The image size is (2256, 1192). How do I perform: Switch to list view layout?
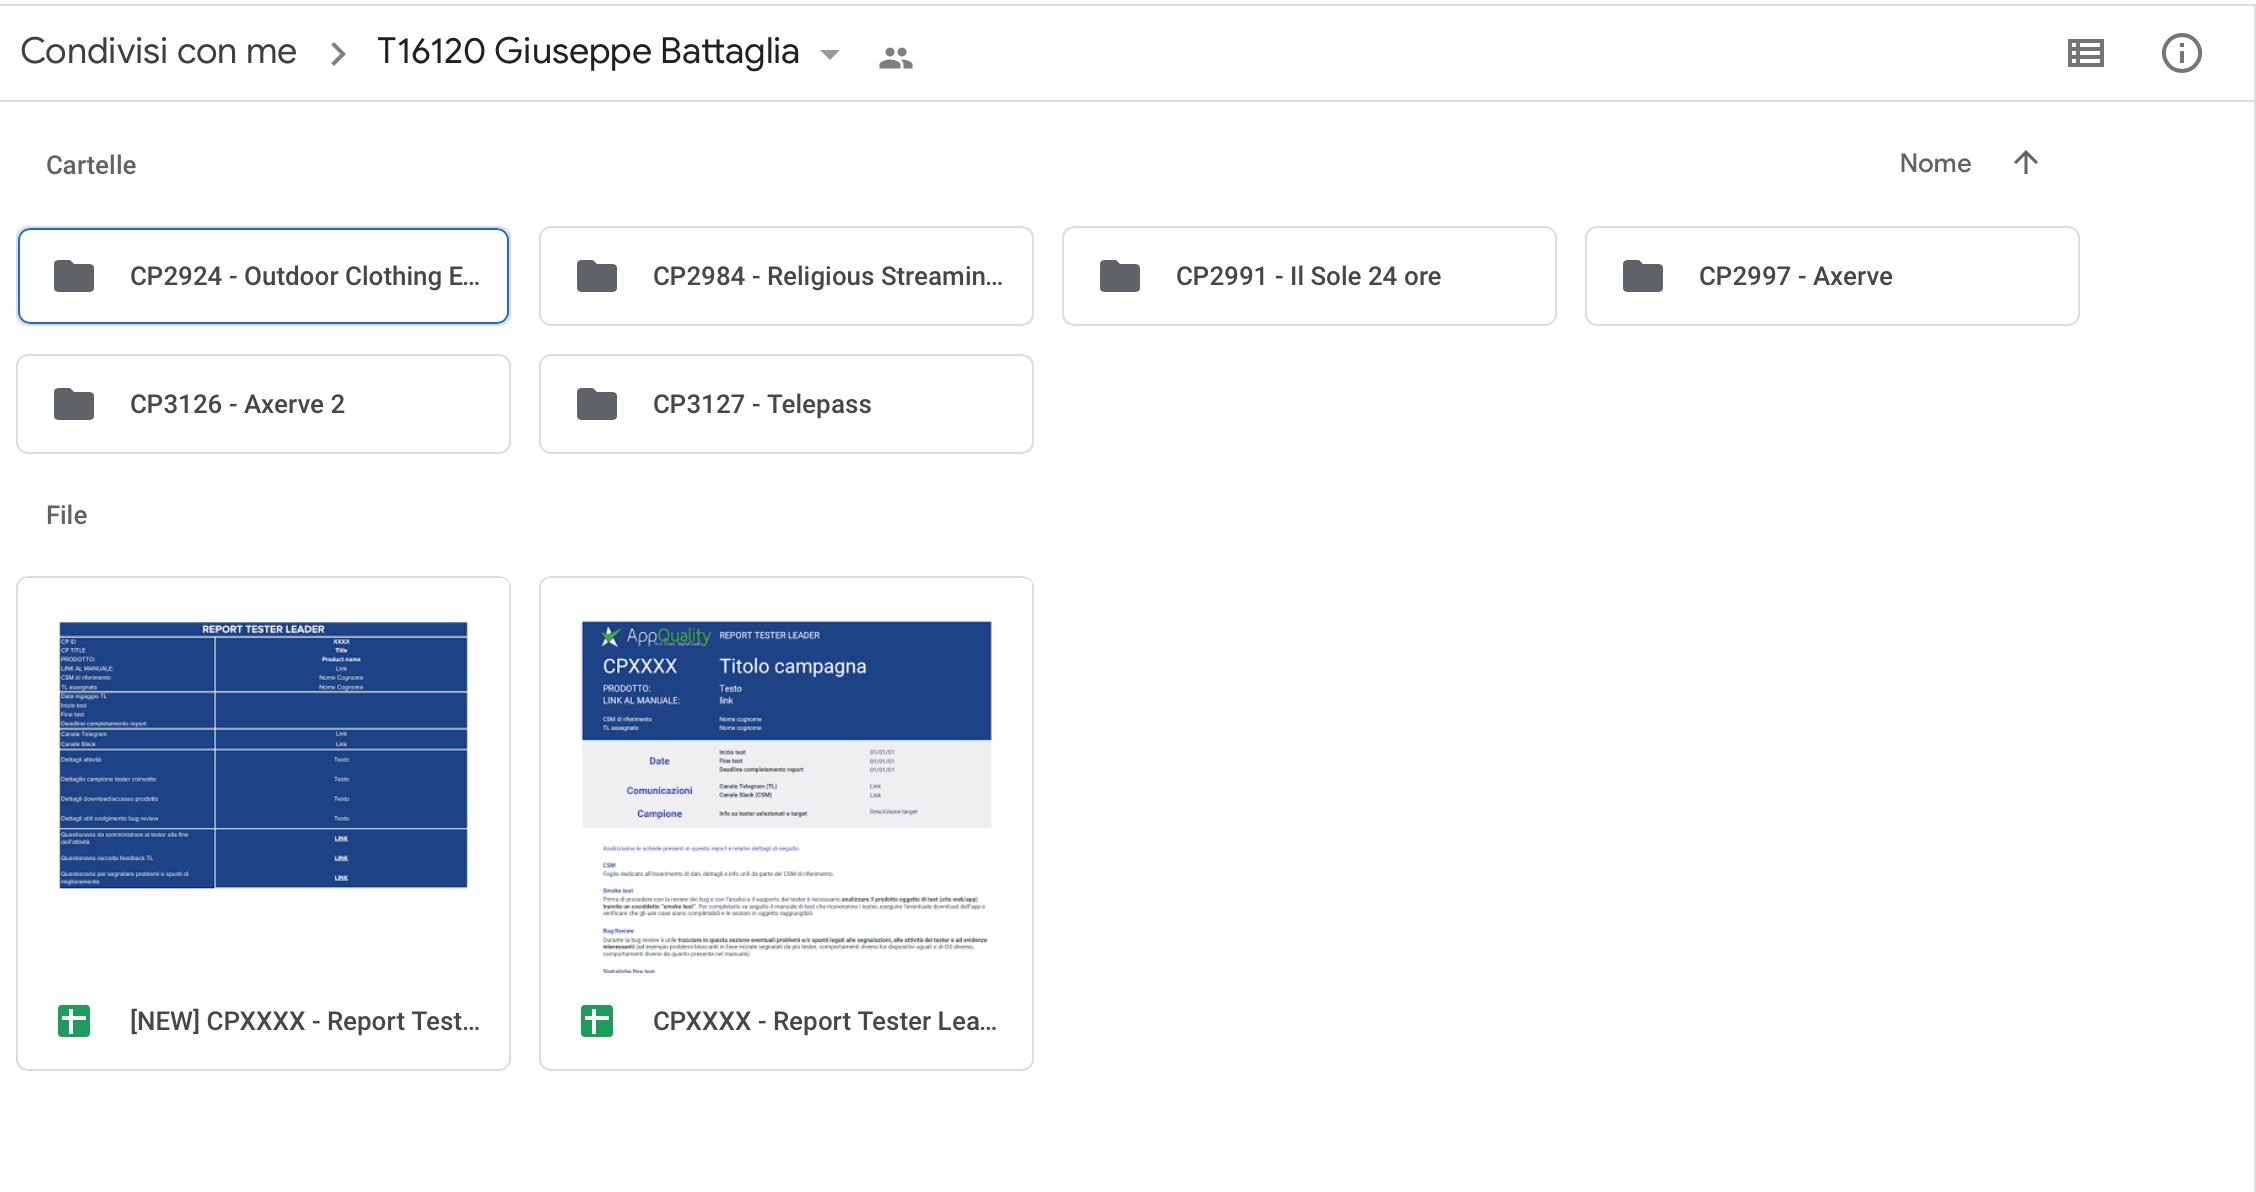[x=2085, y=53]
